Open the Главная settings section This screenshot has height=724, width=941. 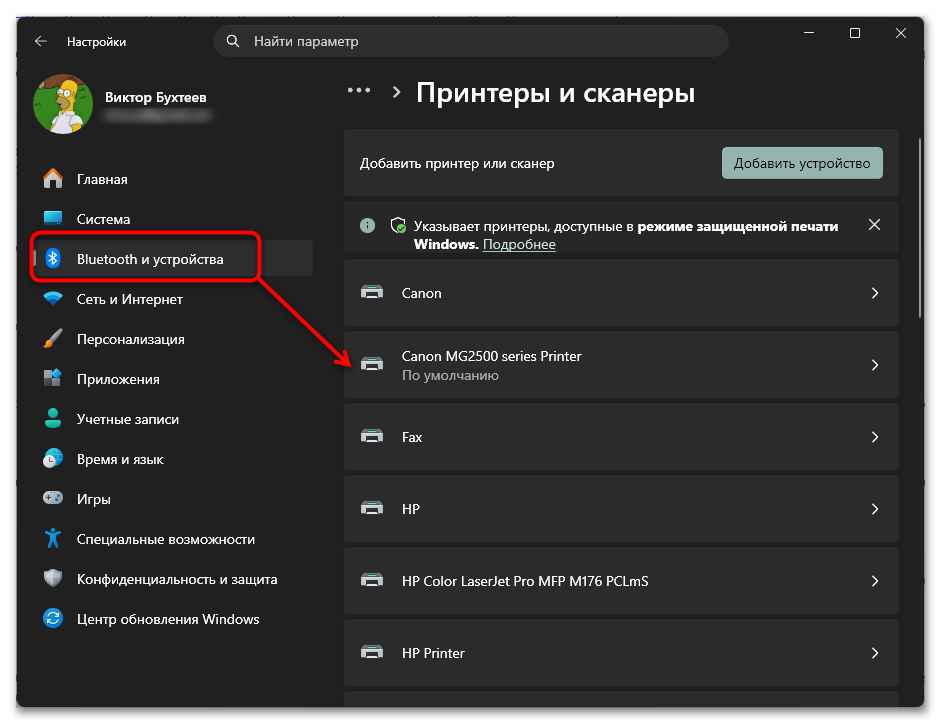[x=173, y=179]
